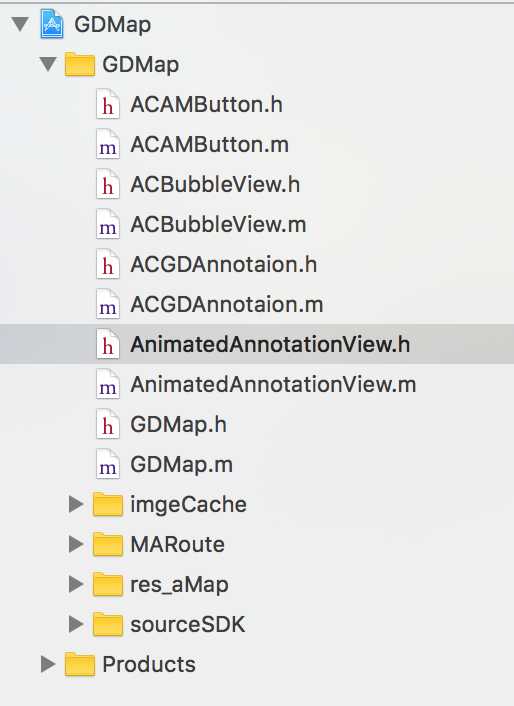Expand the imgeCache folder
The height and width of the screenshot is (706, 514).
coord(76,504)
